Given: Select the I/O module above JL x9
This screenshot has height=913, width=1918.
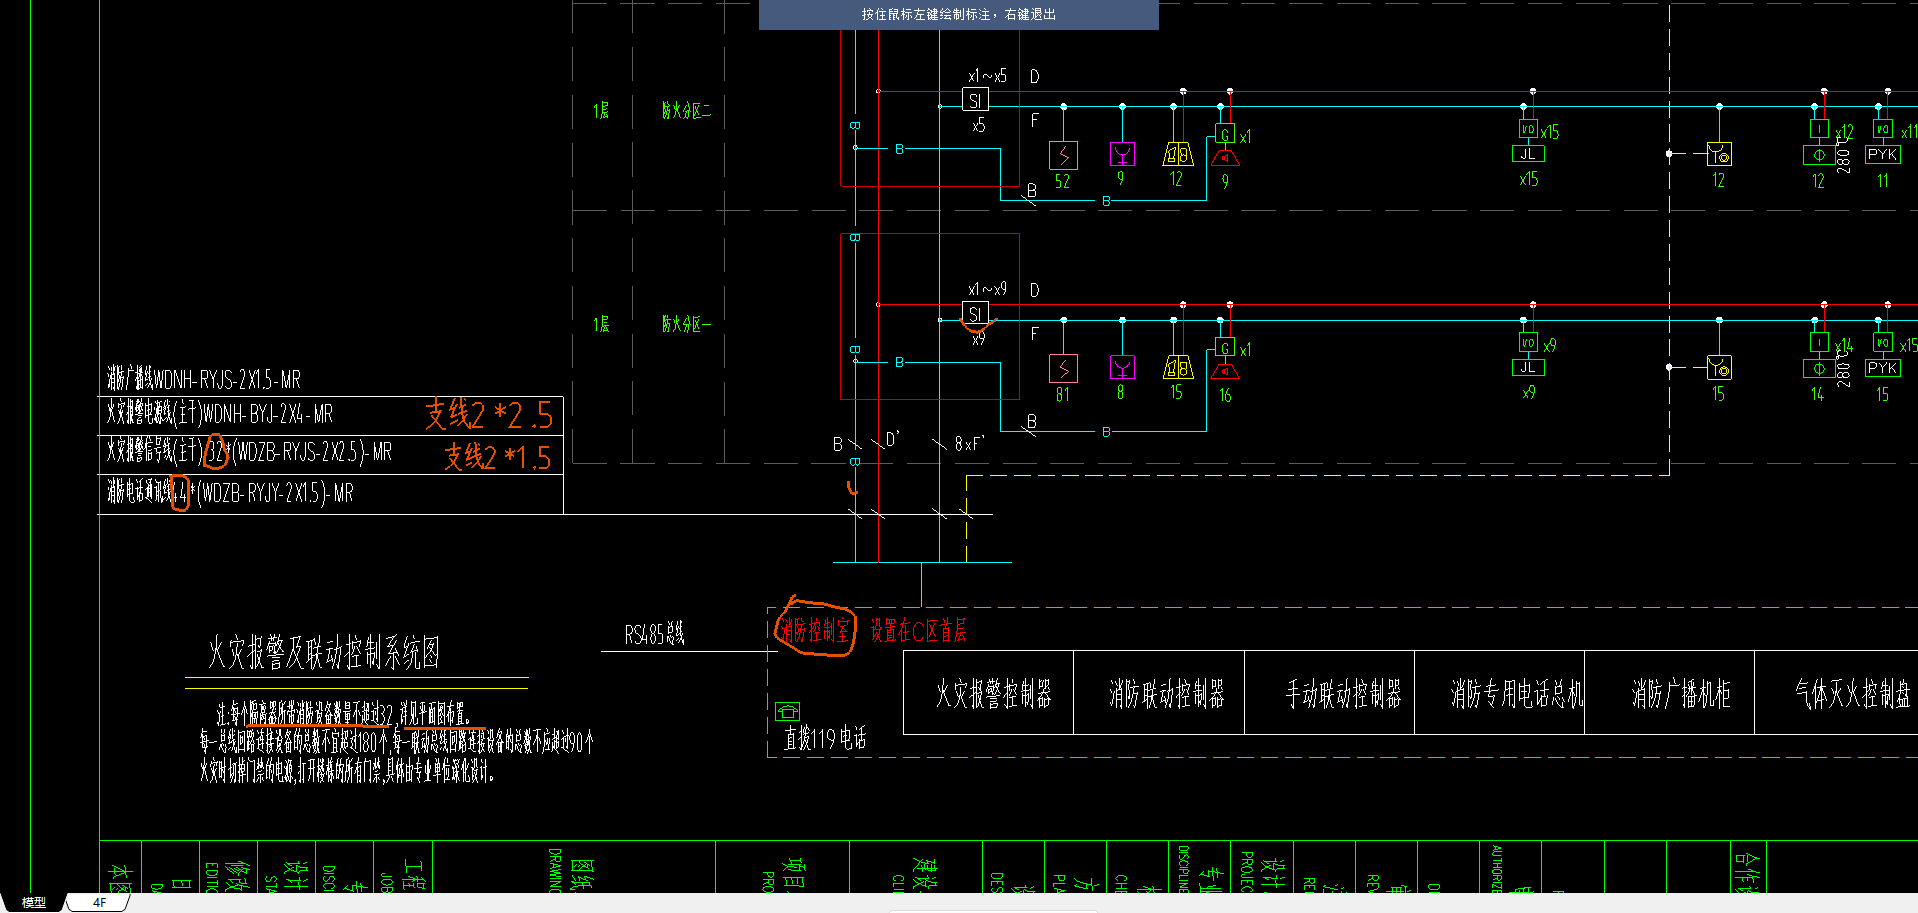Looking at the screenshot, I should coord(1528,342).
